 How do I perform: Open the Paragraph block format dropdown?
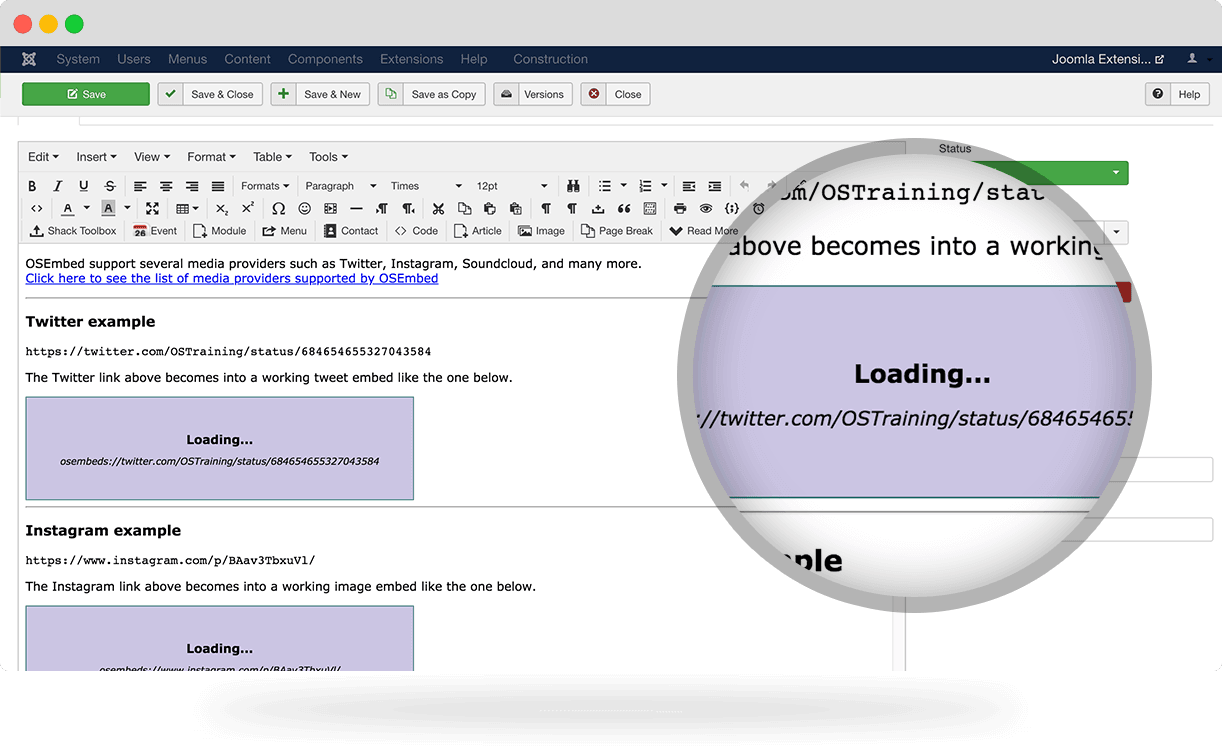click(341, 186)
